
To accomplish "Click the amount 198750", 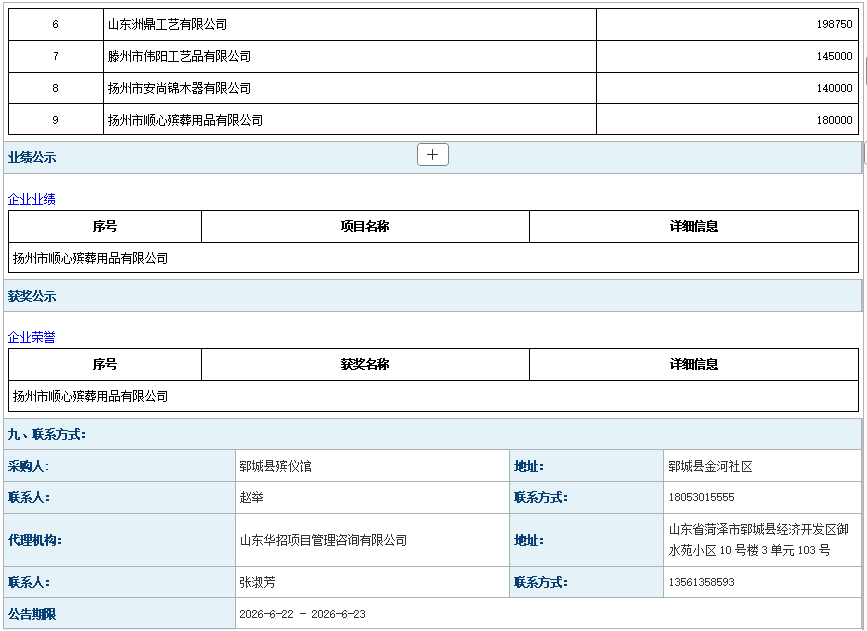I will pos(834,24).
